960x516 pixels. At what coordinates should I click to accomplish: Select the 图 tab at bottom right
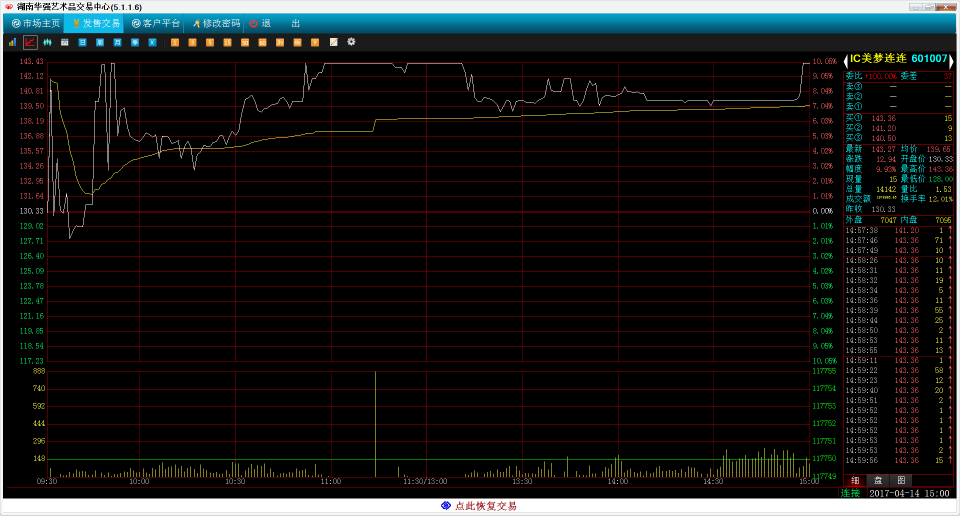click(x=901, y=480)
